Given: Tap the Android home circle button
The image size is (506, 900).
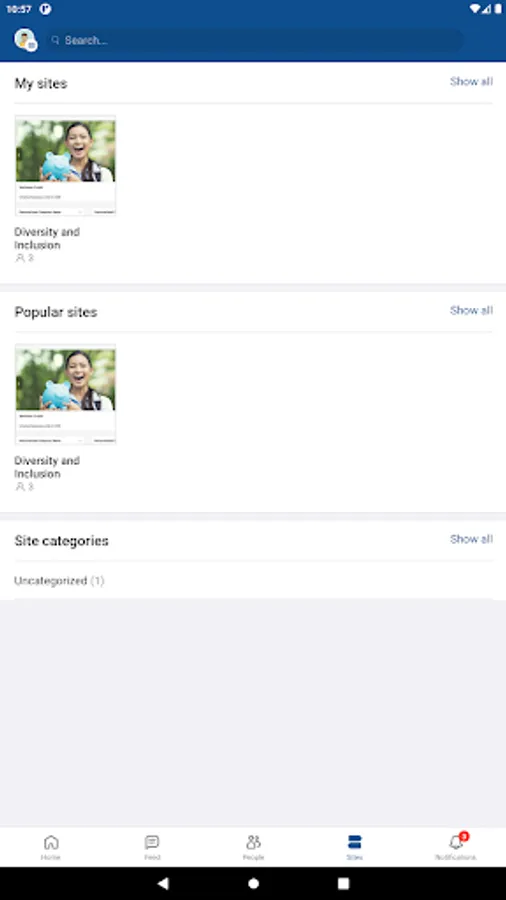Looking at the screenshot, I should [x=253, y=883].
